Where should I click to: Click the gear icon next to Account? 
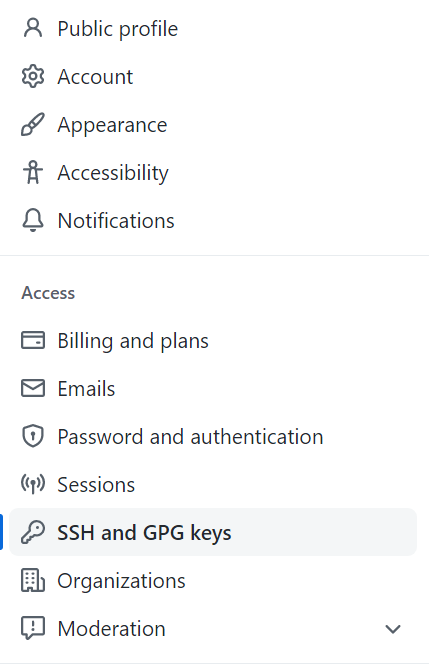(x=33, y=77)
